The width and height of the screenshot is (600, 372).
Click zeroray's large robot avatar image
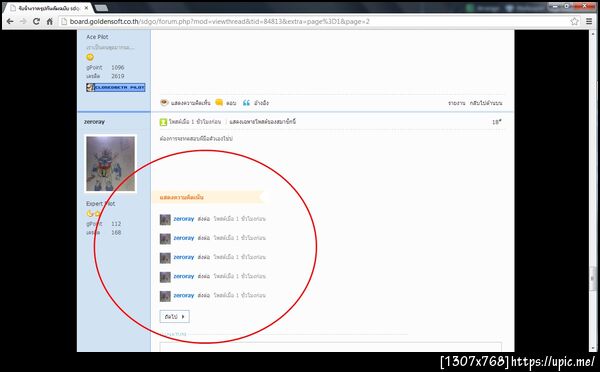click(x=110, y=163)
